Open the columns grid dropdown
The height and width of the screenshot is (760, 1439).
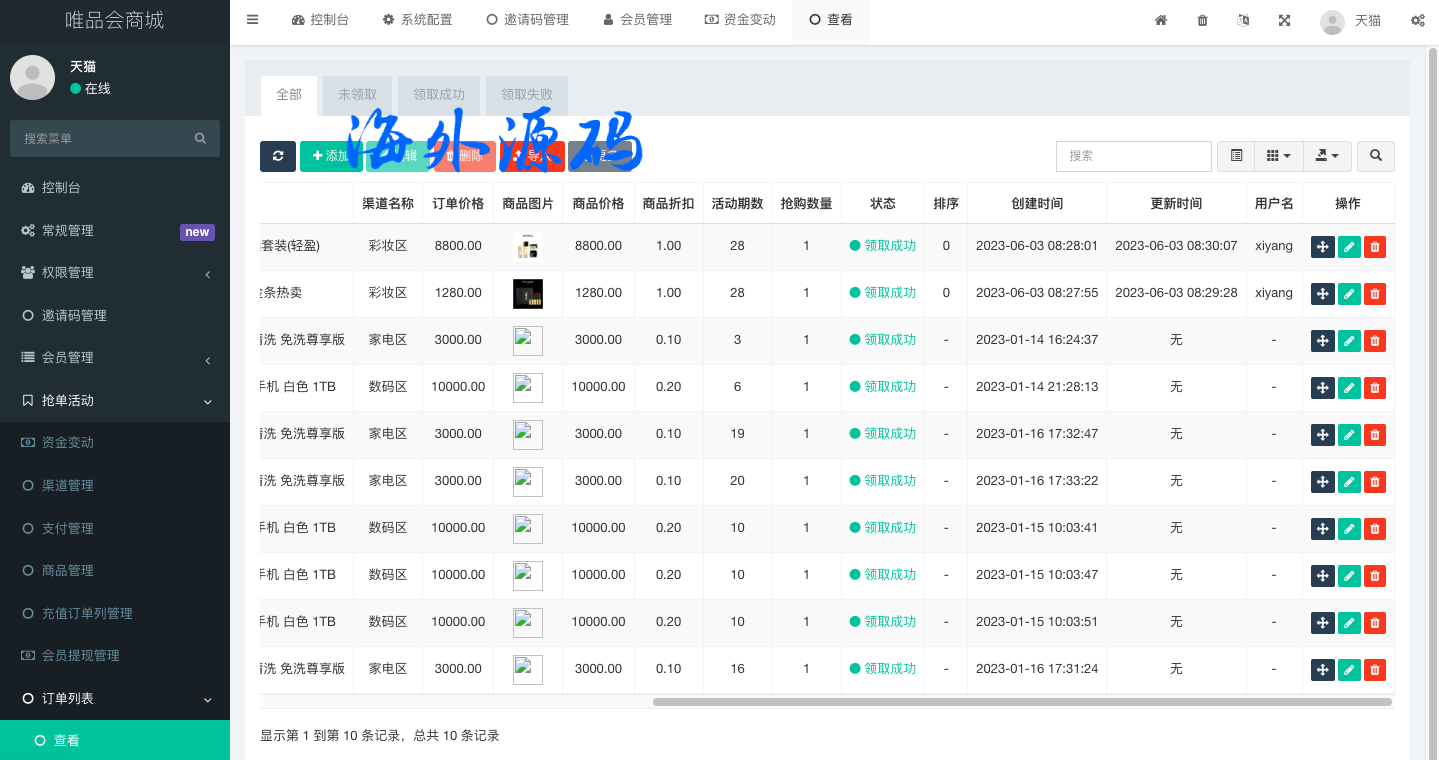pos(1278,156)
